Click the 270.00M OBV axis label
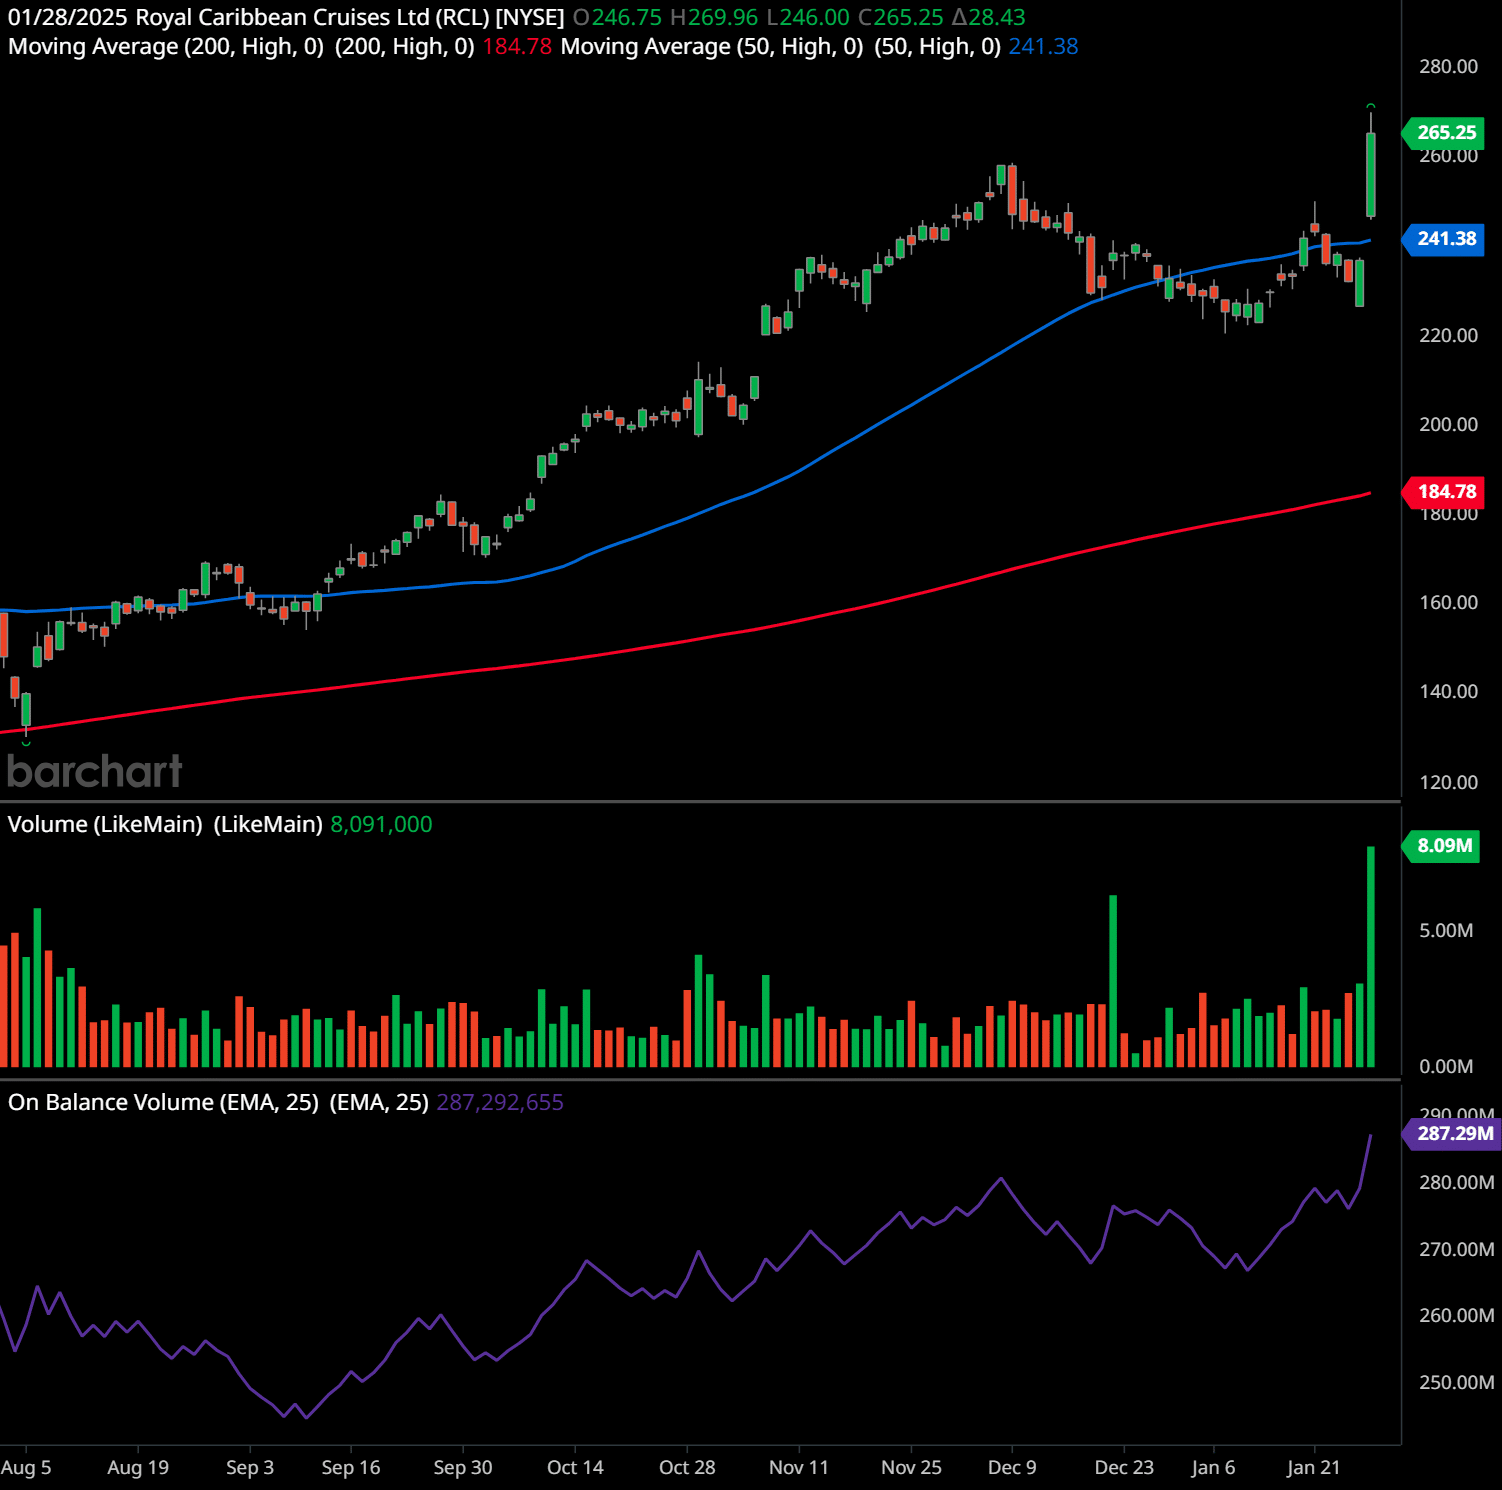The height and width of the screenshot is (1490, 1502). coord(1456,1250)
